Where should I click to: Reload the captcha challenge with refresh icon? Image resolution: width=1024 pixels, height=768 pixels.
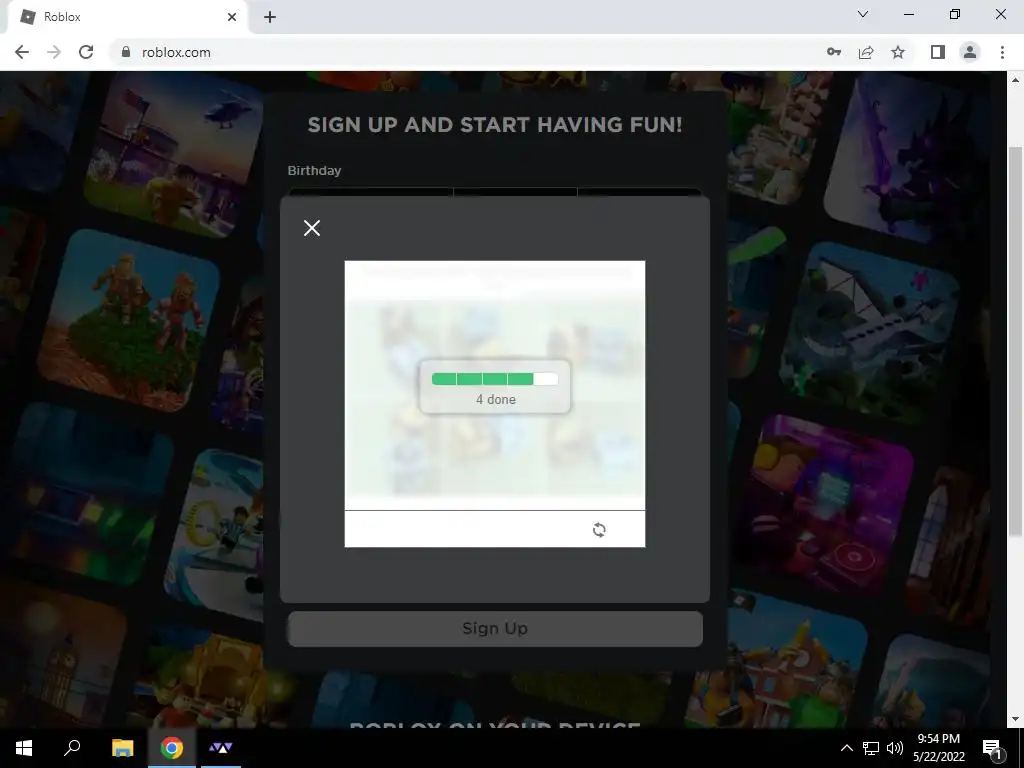[x=599, y=530]
